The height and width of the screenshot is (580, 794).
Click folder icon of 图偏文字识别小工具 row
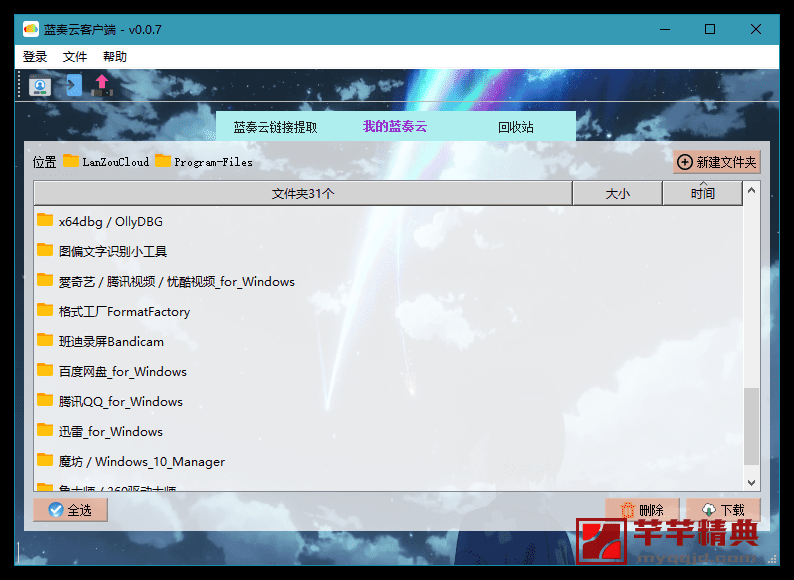click(x=45, y=250)
